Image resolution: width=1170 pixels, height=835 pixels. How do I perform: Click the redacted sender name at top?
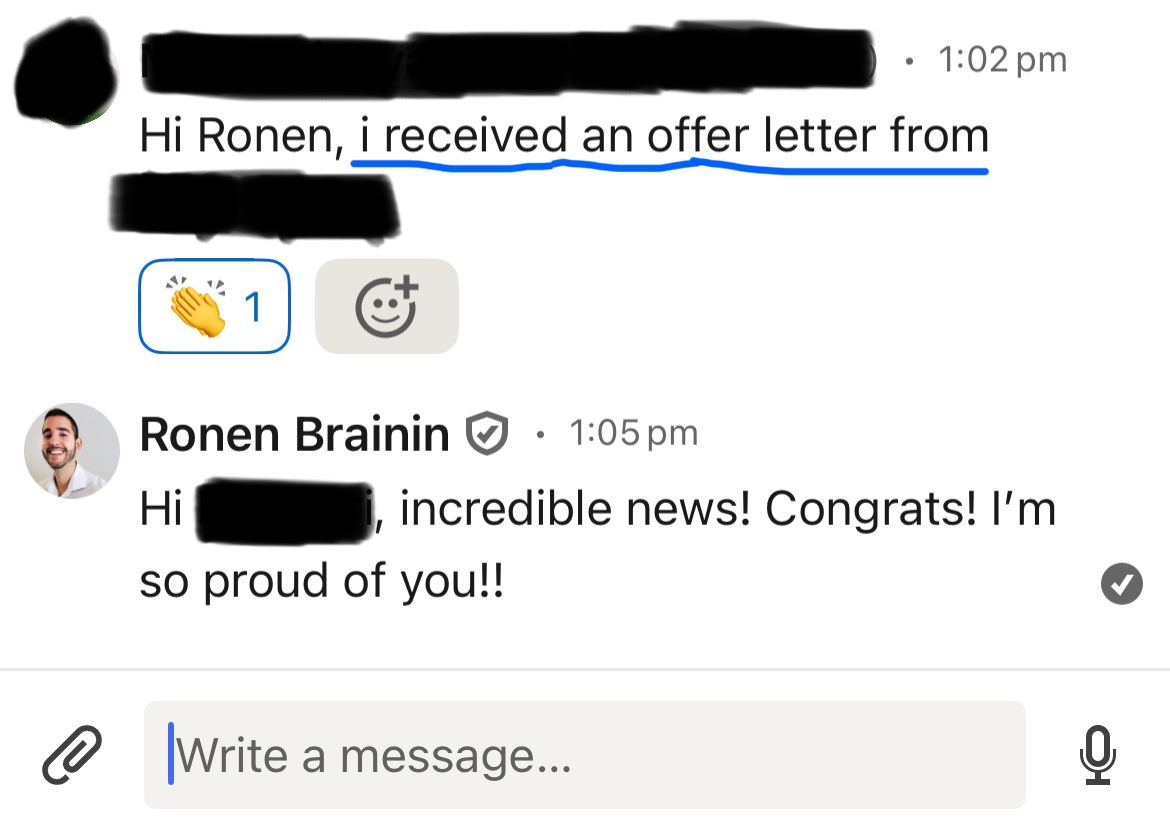tap(505, 62)
